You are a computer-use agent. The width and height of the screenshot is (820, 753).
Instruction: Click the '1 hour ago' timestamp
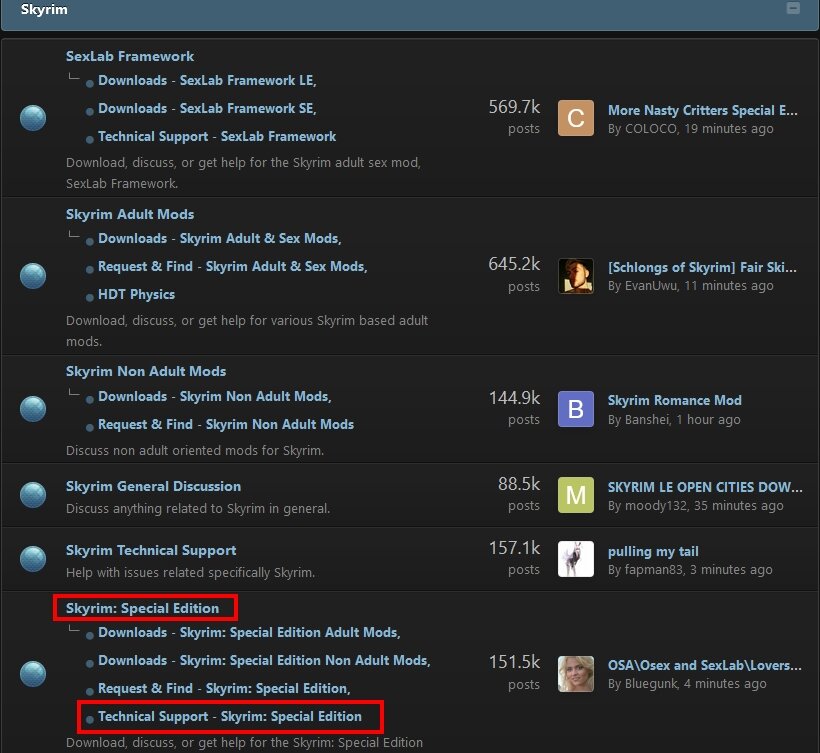click(709, 419)
